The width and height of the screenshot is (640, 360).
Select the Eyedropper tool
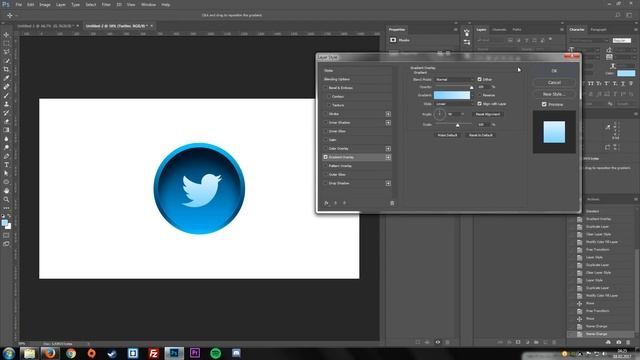6,78
